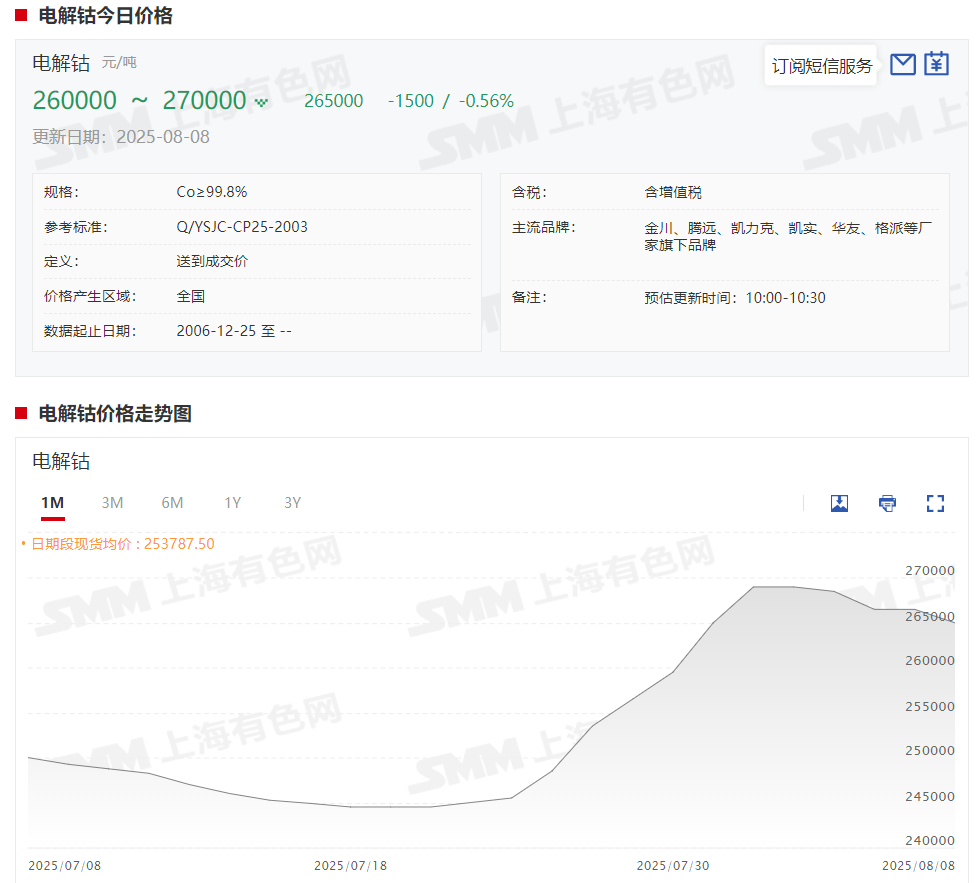Image resolution: width=979 pixels, height=883 pixels.
Task: Click the price range 260000 ~ 270000
Action: [x=139, y=101]
